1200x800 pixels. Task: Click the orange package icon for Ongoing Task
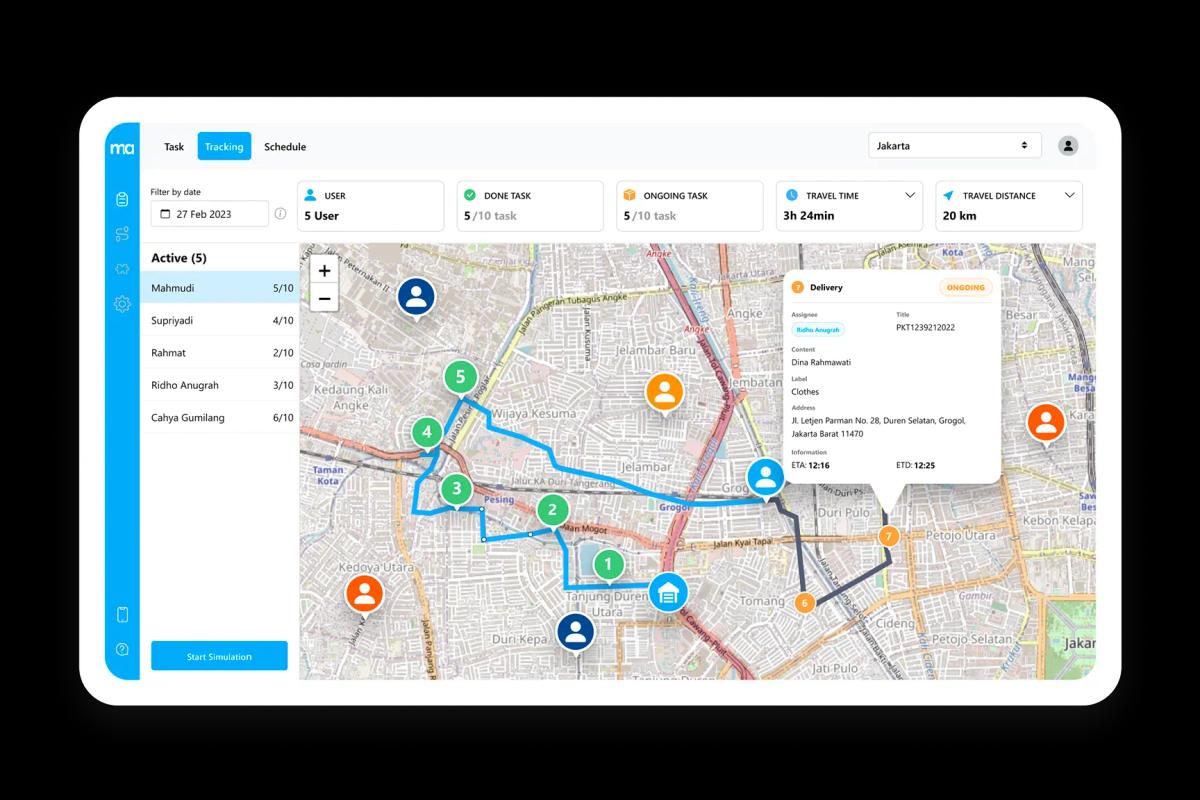click(x=631, y=195)
